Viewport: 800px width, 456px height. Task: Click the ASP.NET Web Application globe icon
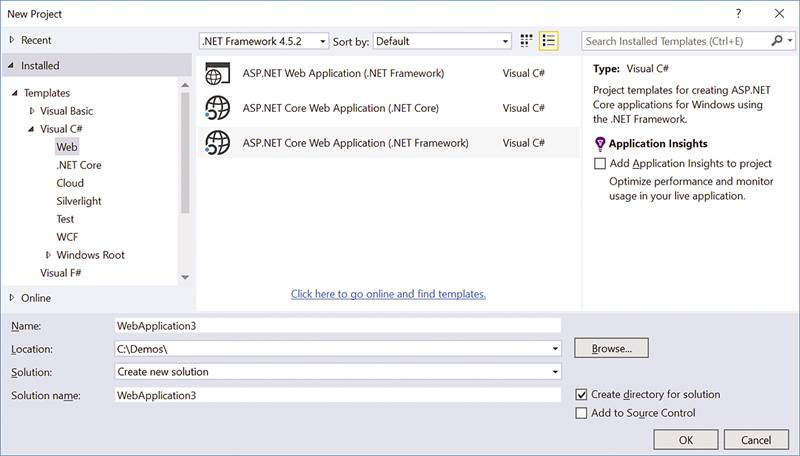tap(217, 74)
